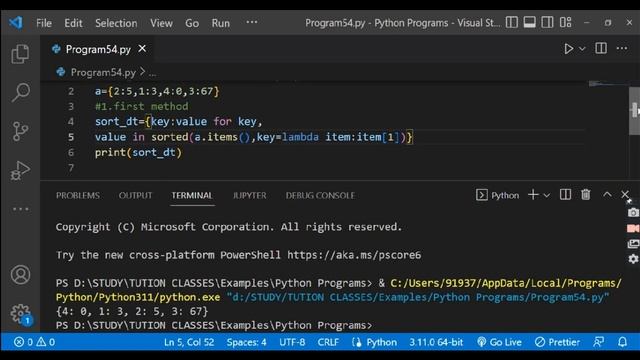Open Customize Layout icon
The image size is (640, 360).
(x=565, y=22)
